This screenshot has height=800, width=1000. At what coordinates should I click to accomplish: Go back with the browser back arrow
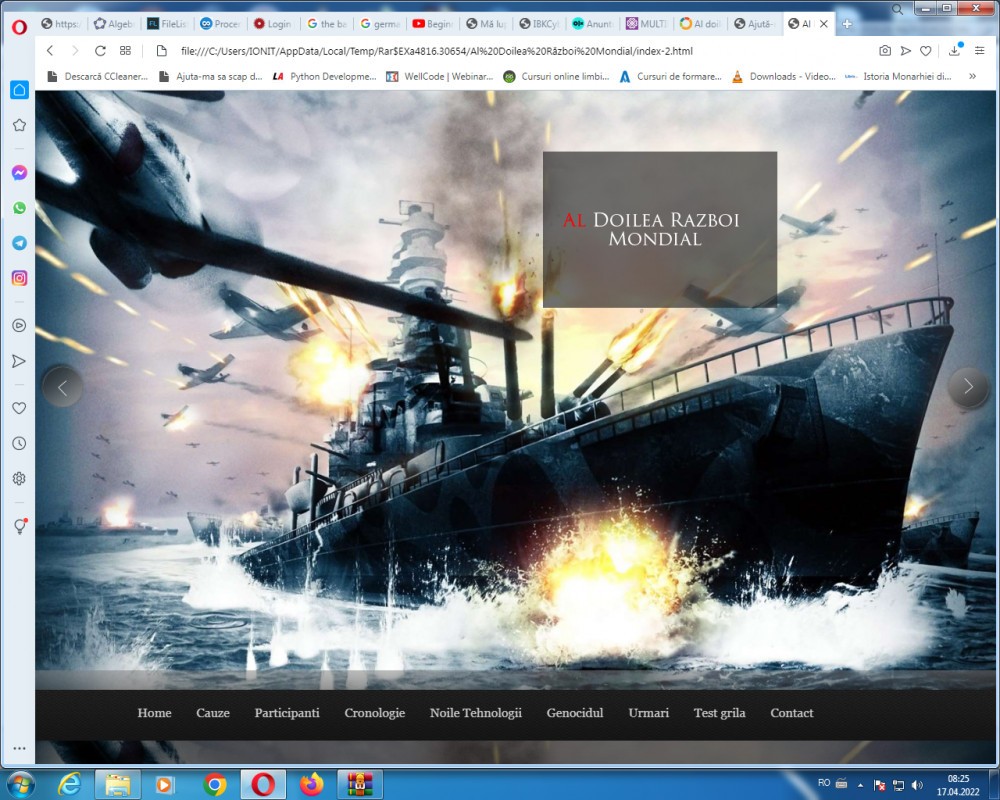tap(50, 50)
